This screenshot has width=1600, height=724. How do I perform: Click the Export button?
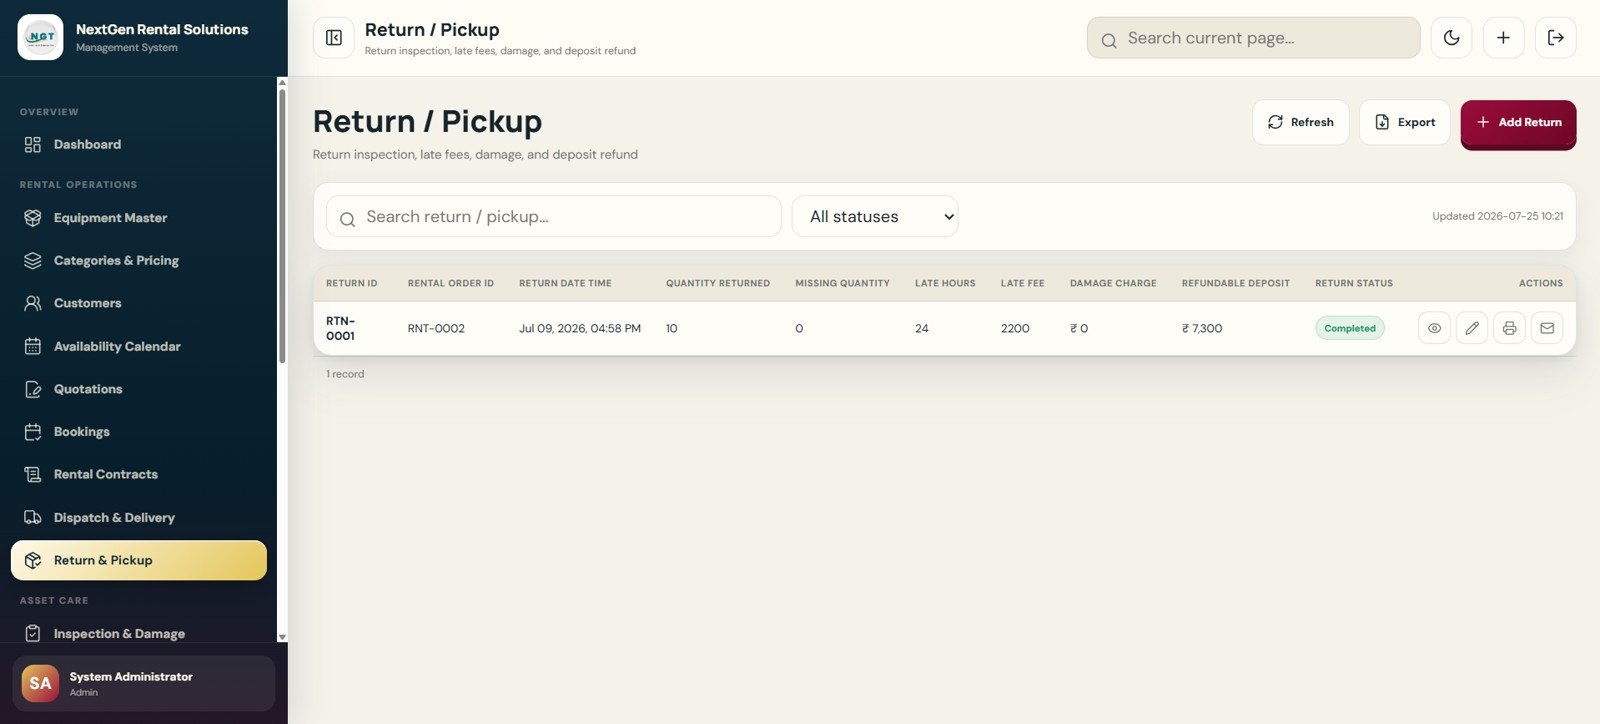click(x=1404, y=122)
